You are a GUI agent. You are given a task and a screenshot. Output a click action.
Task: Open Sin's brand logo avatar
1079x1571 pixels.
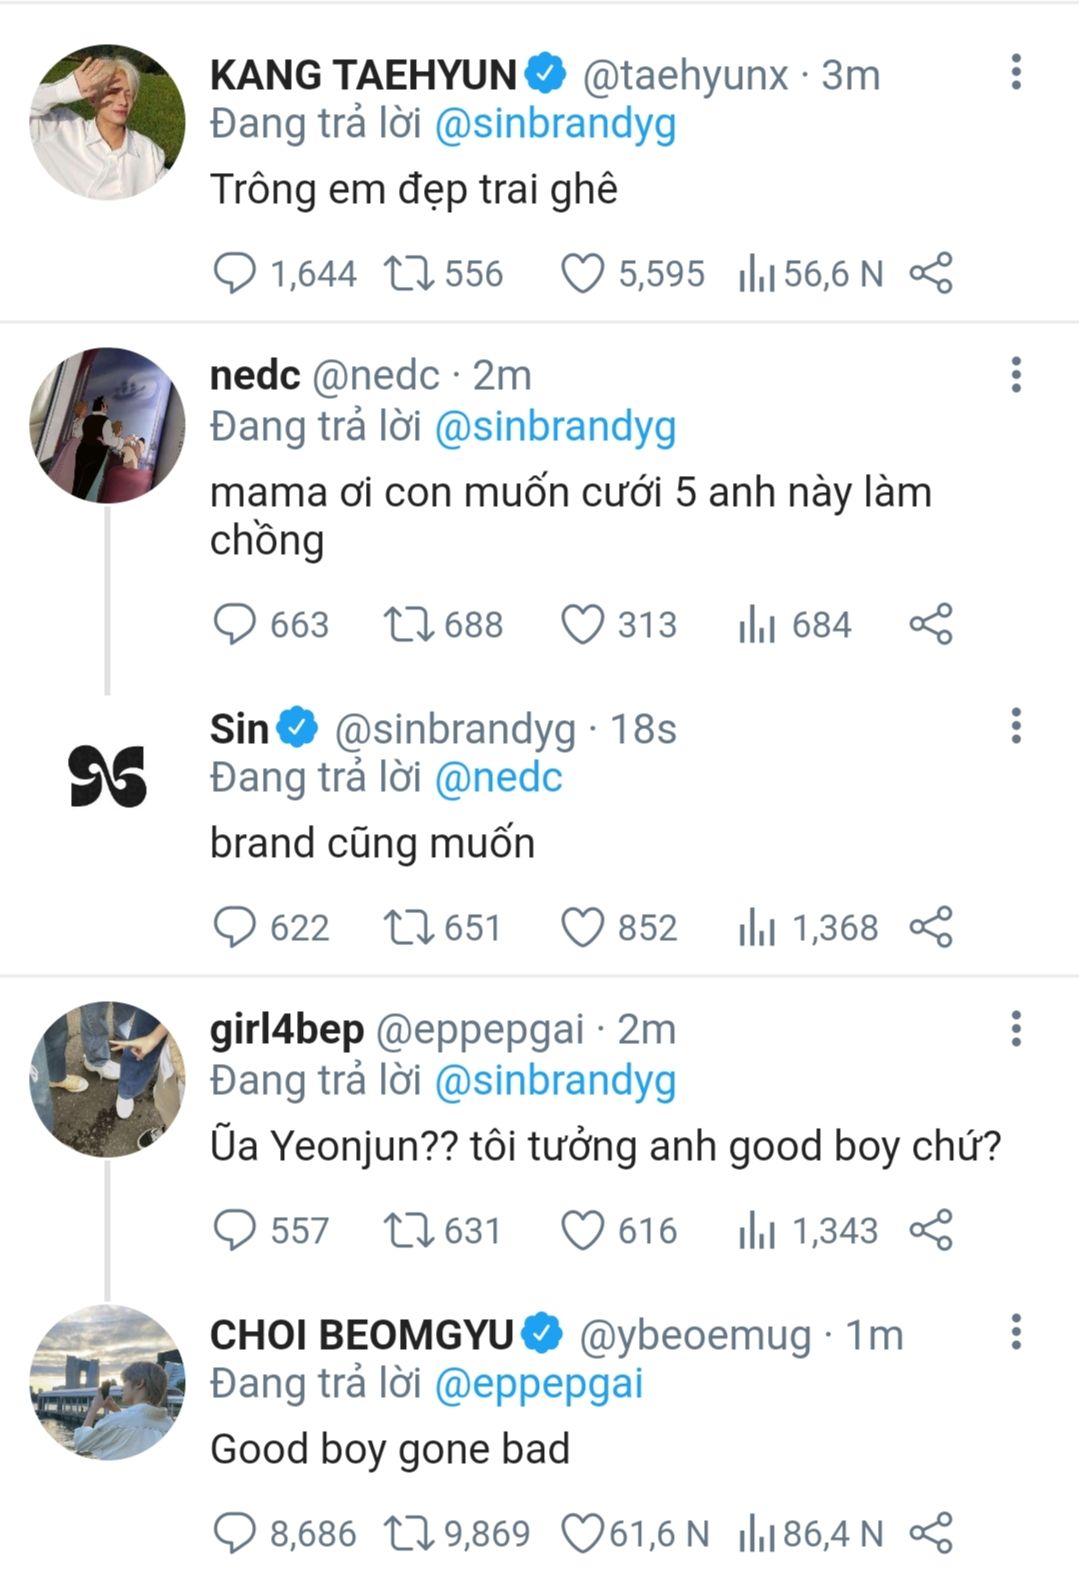tap(108, 776)
